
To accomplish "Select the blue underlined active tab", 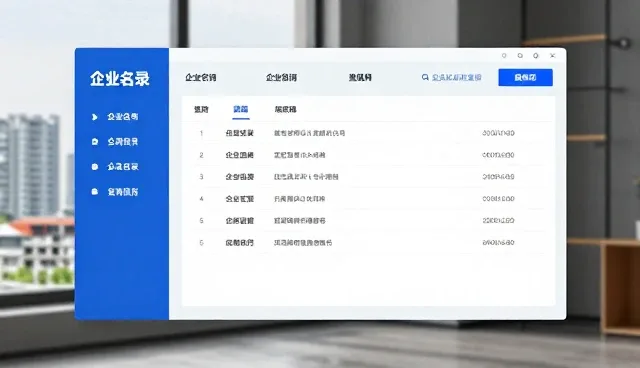I will click(x=241, y=109).
